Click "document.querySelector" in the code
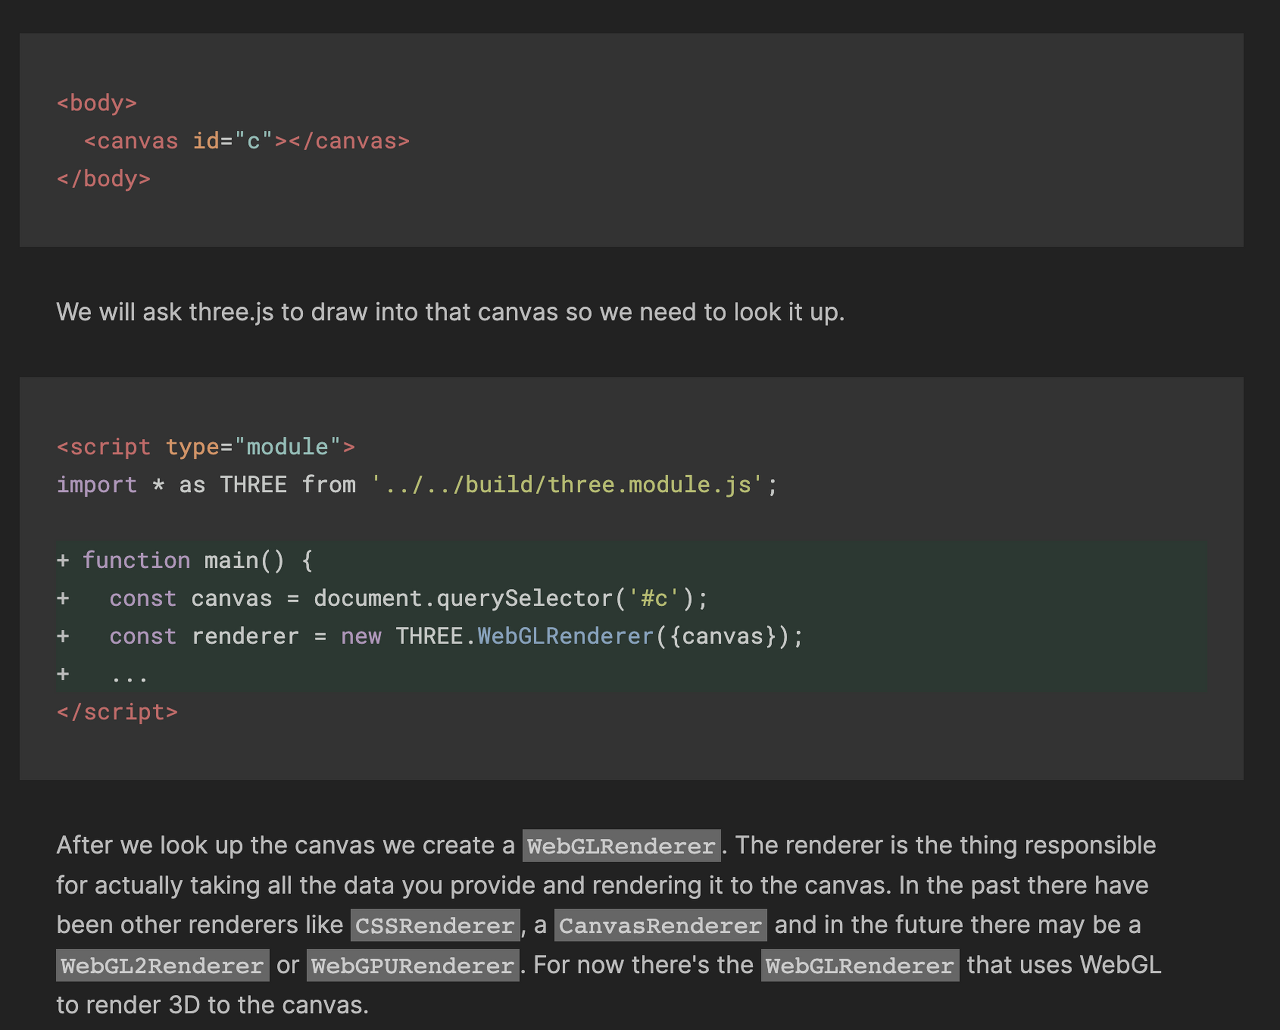 tap(463, 598)
